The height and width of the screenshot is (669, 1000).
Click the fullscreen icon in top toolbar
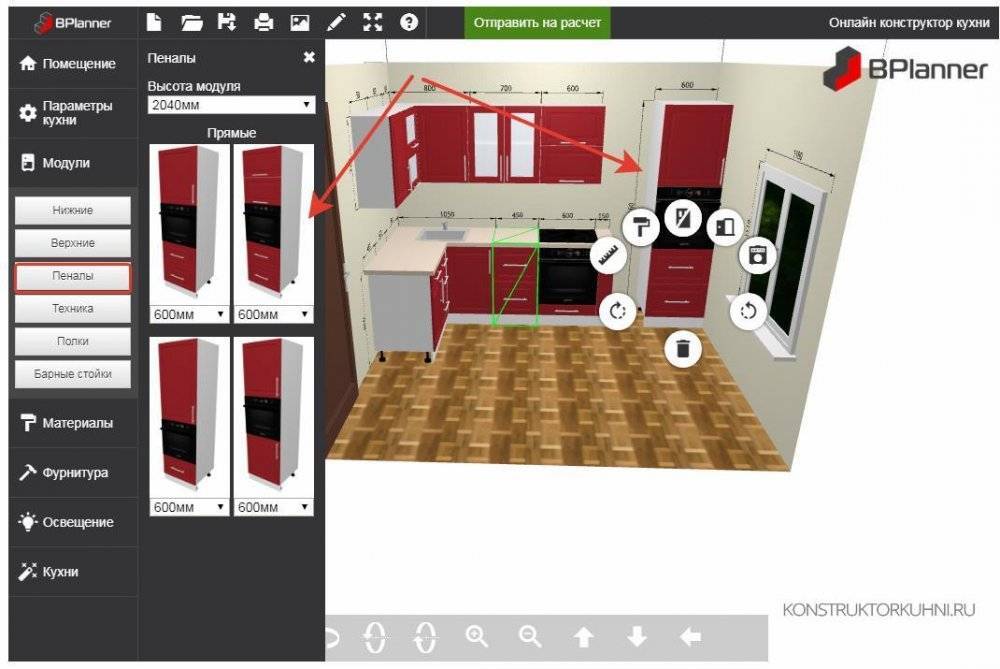(372, 22)
